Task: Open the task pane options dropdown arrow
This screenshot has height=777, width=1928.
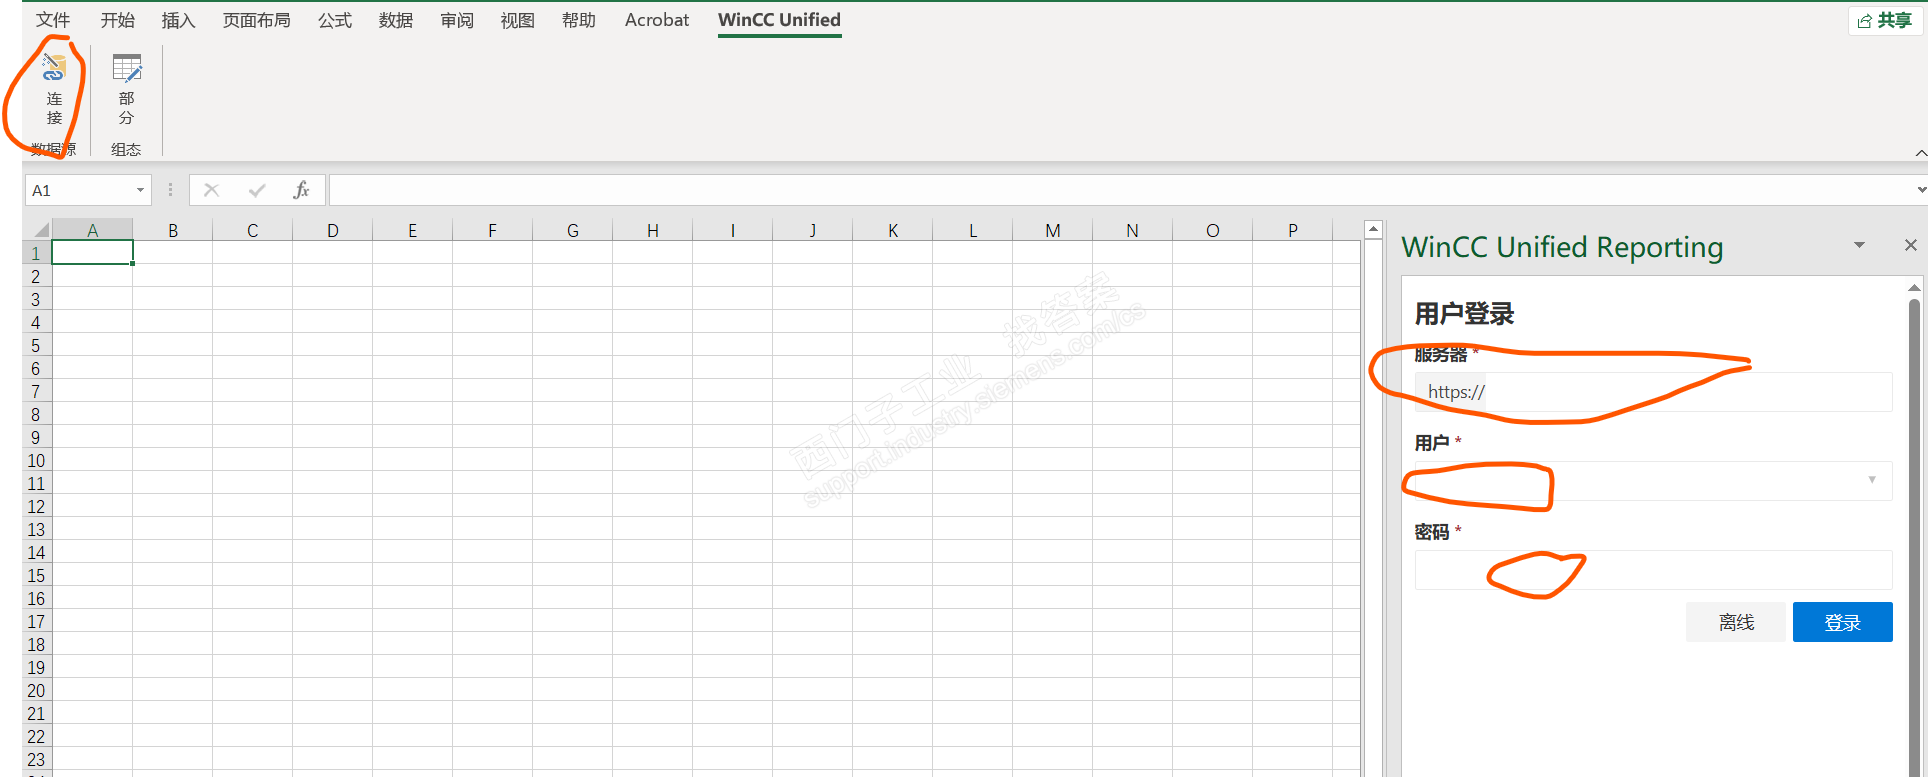Action: point(1859,245)
